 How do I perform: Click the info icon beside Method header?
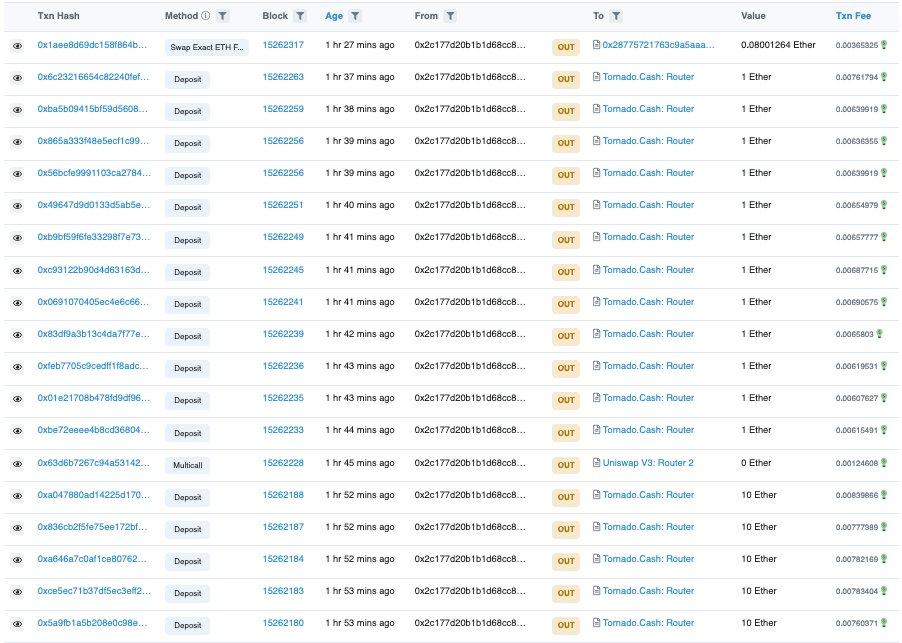[x=206, y=16]
